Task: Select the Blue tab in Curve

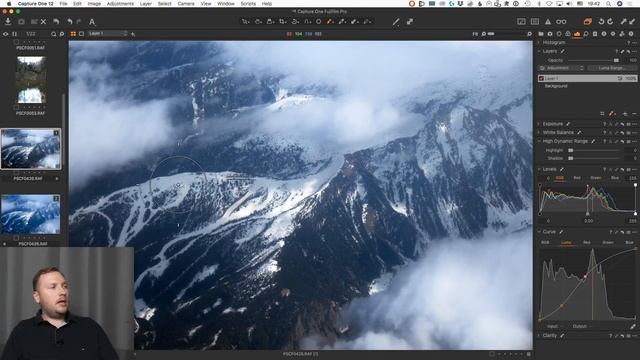Action: click(629, 242)
